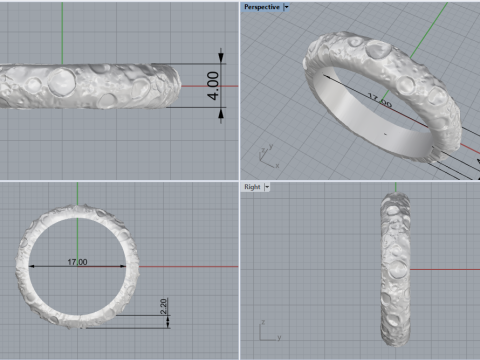Screen dimensions: 480x360
Task: Select the ring model in the Right viewport
Action: 395,269
